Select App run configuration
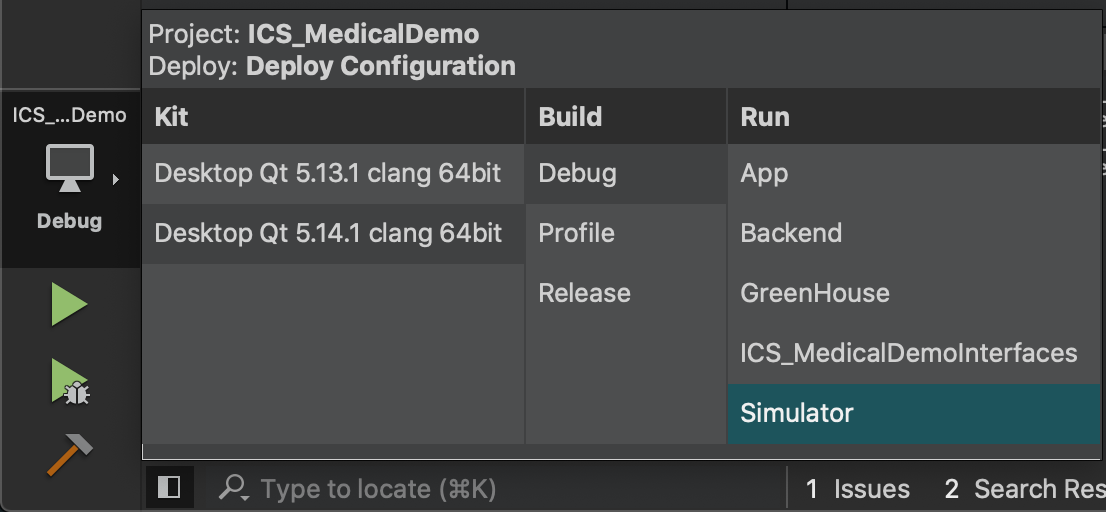Image resolution: width=1106 pixels, height=512 pixels. pyautogui.click(x=913, y=173)
